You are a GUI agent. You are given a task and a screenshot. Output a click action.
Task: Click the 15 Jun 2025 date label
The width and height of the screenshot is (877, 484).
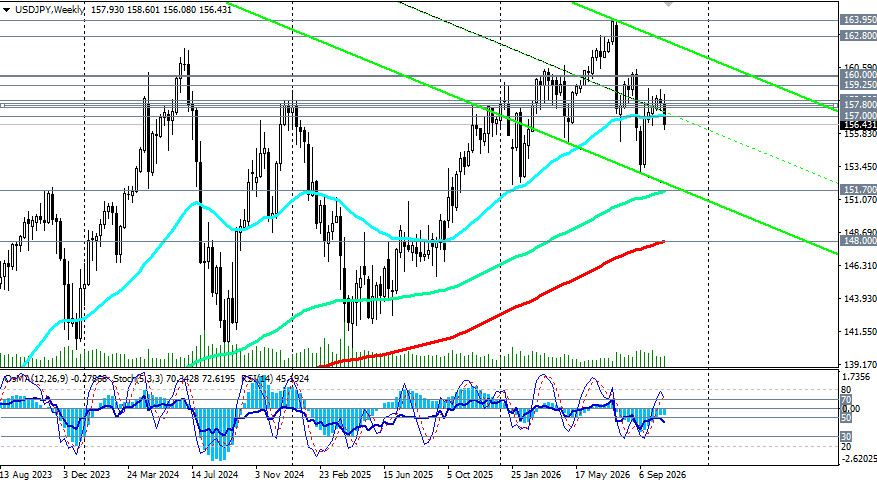click(x=408, y=474)
